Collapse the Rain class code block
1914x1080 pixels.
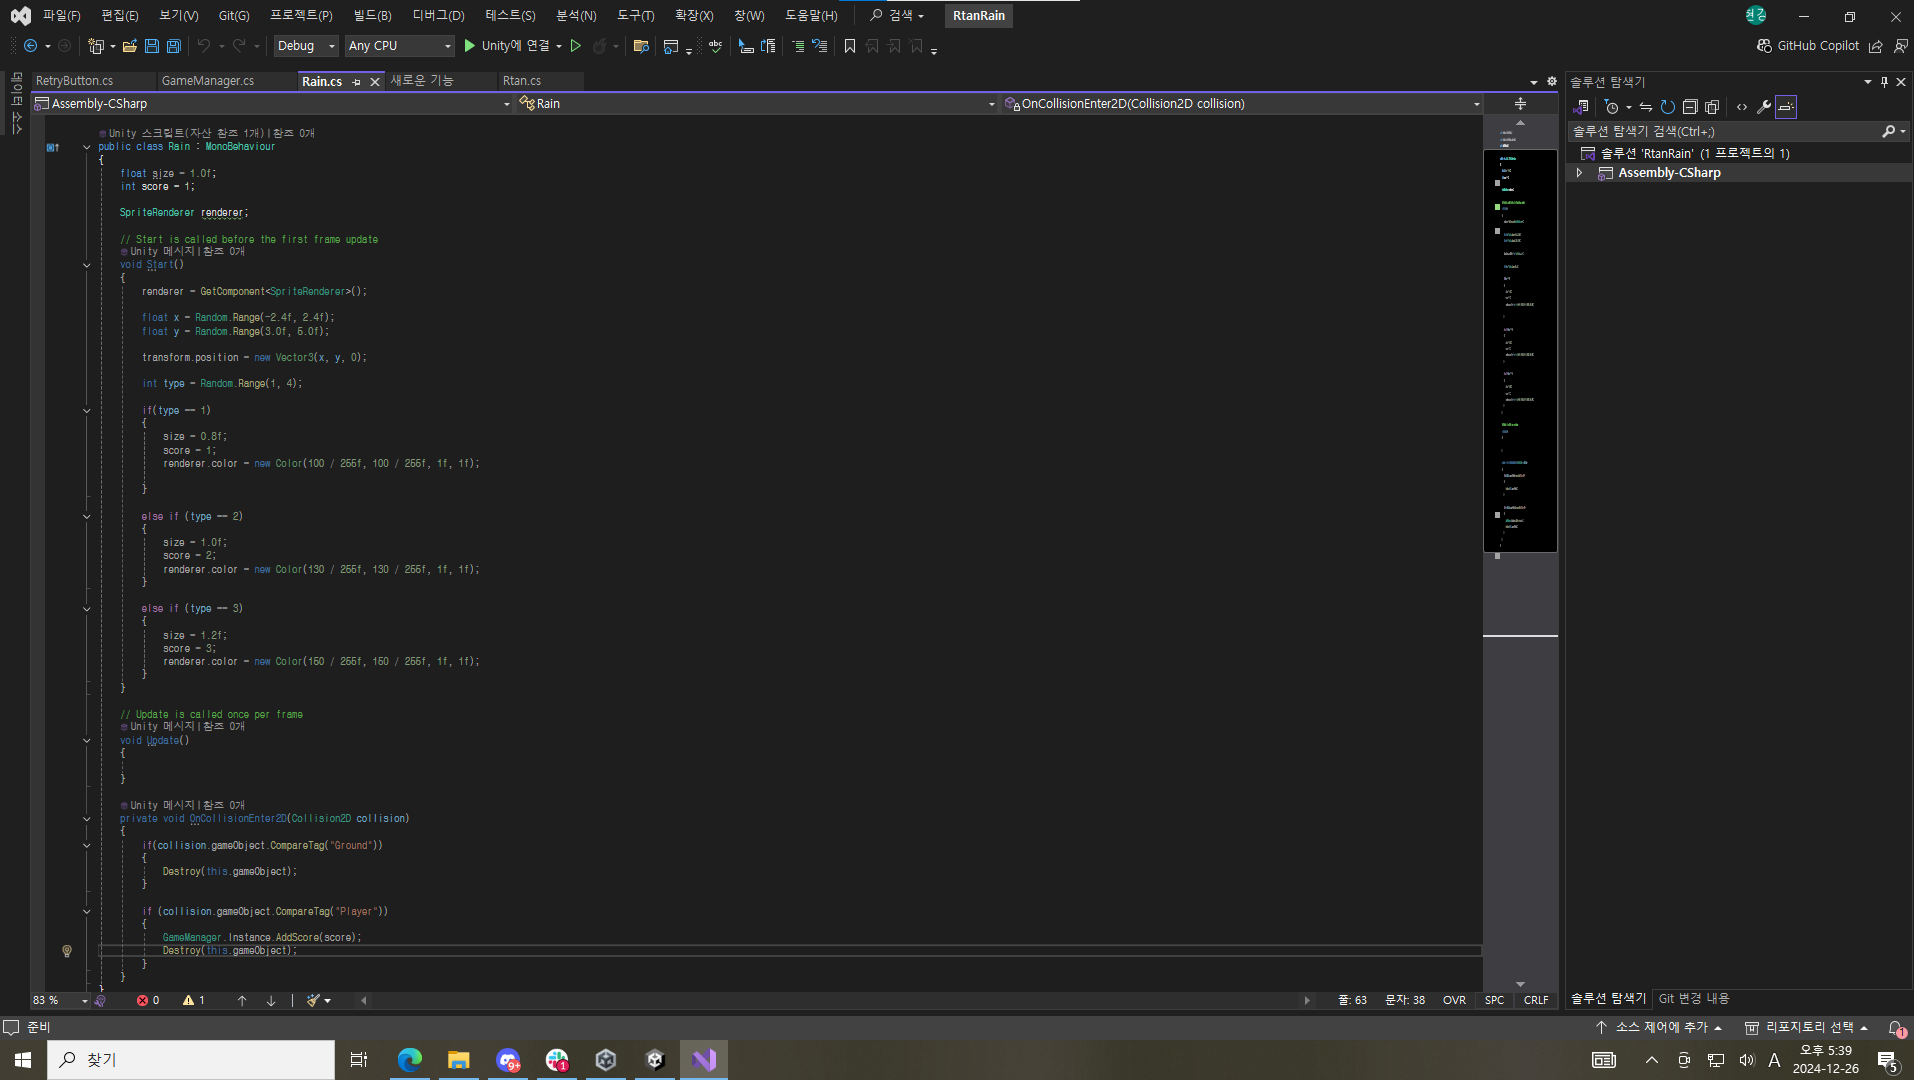87,147
